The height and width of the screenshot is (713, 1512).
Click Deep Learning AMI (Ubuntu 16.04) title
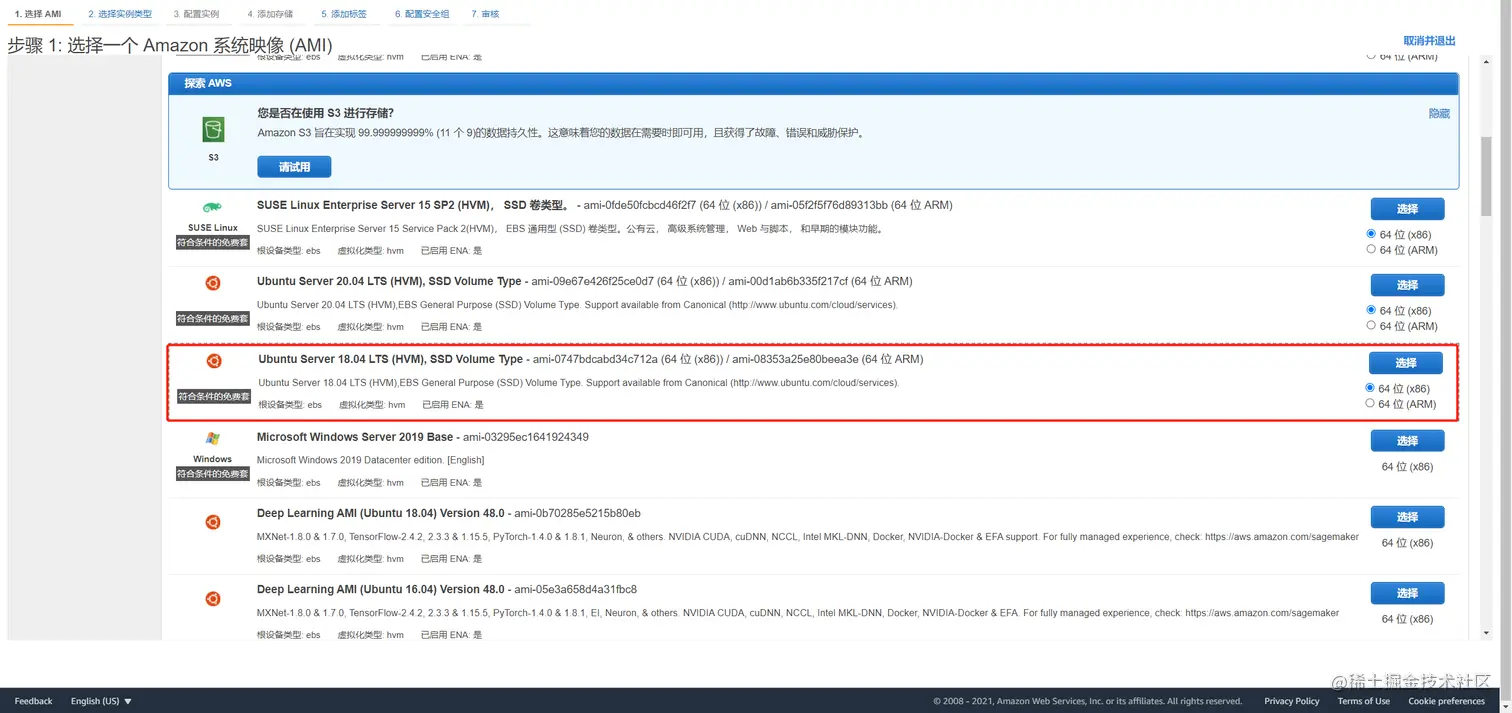coord(381,589)
